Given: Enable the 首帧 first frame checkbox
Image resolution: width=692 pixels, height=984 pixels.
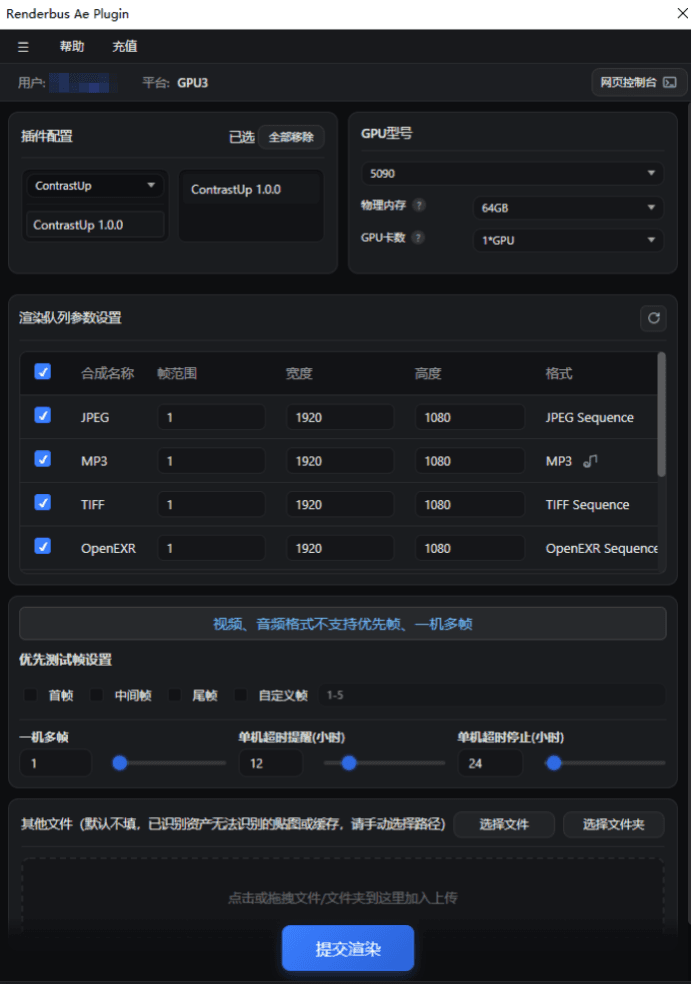Looking at the screenshot, I should tap(30, 695).
